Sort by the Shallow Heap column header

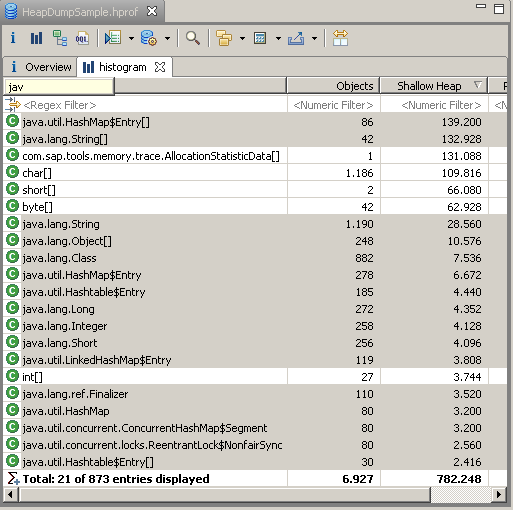434,86
